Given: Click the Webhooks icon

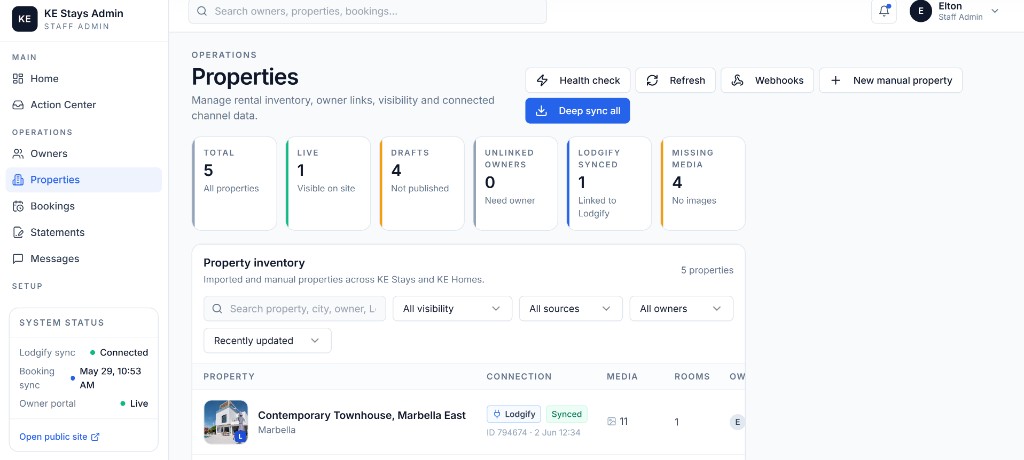Looking at the screenshot, I should [737, 80].
